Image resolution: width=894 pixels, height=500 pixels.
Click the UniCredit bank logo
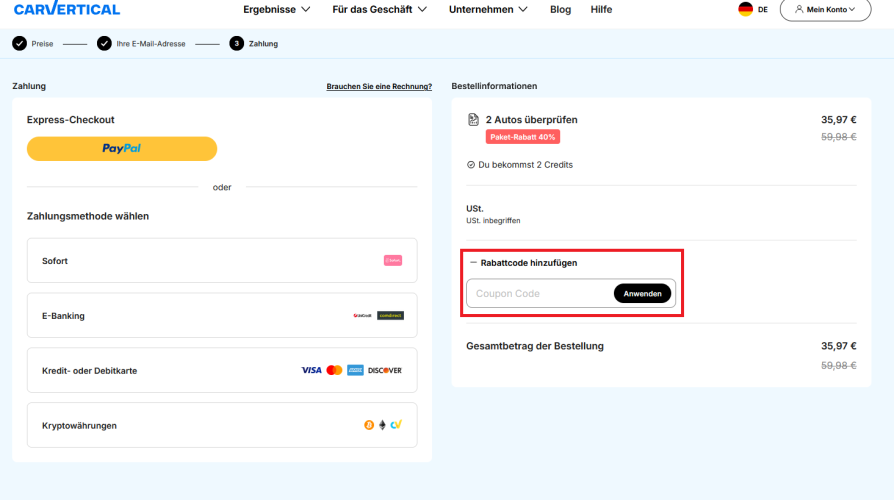(x=362, y=315)
